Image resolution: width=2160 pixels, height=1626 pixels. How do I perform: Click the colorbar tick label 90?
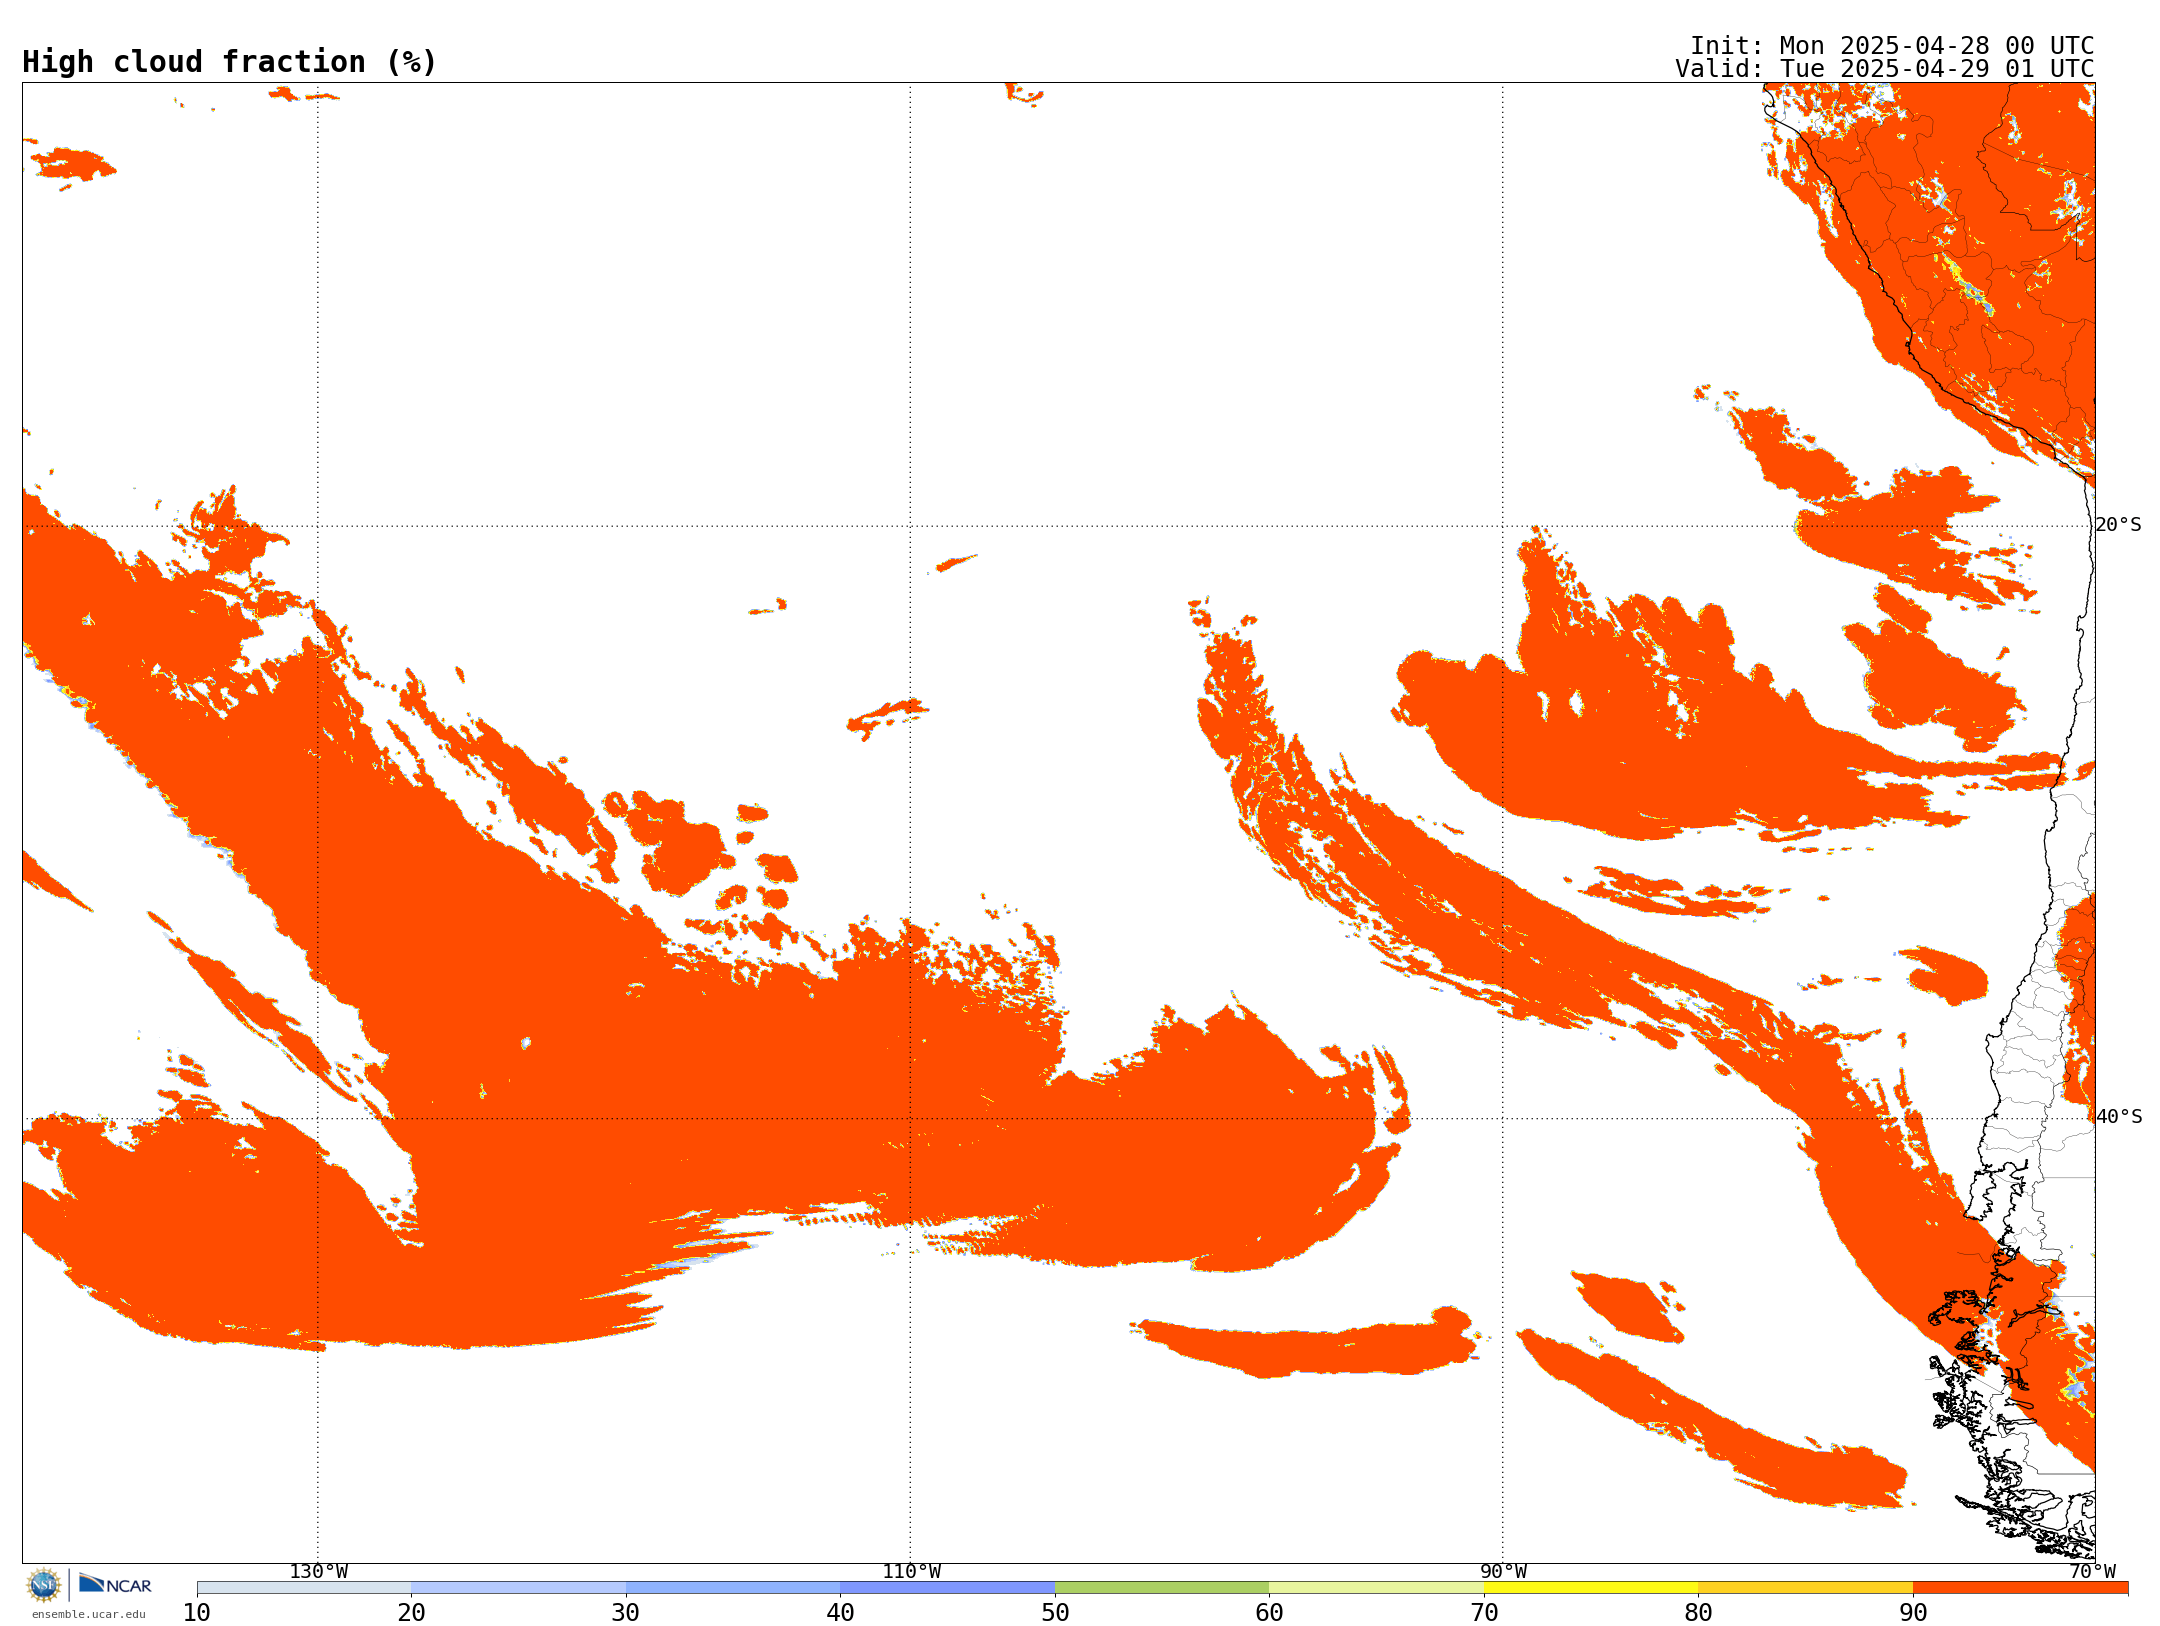click(x=1913, y=1613)
